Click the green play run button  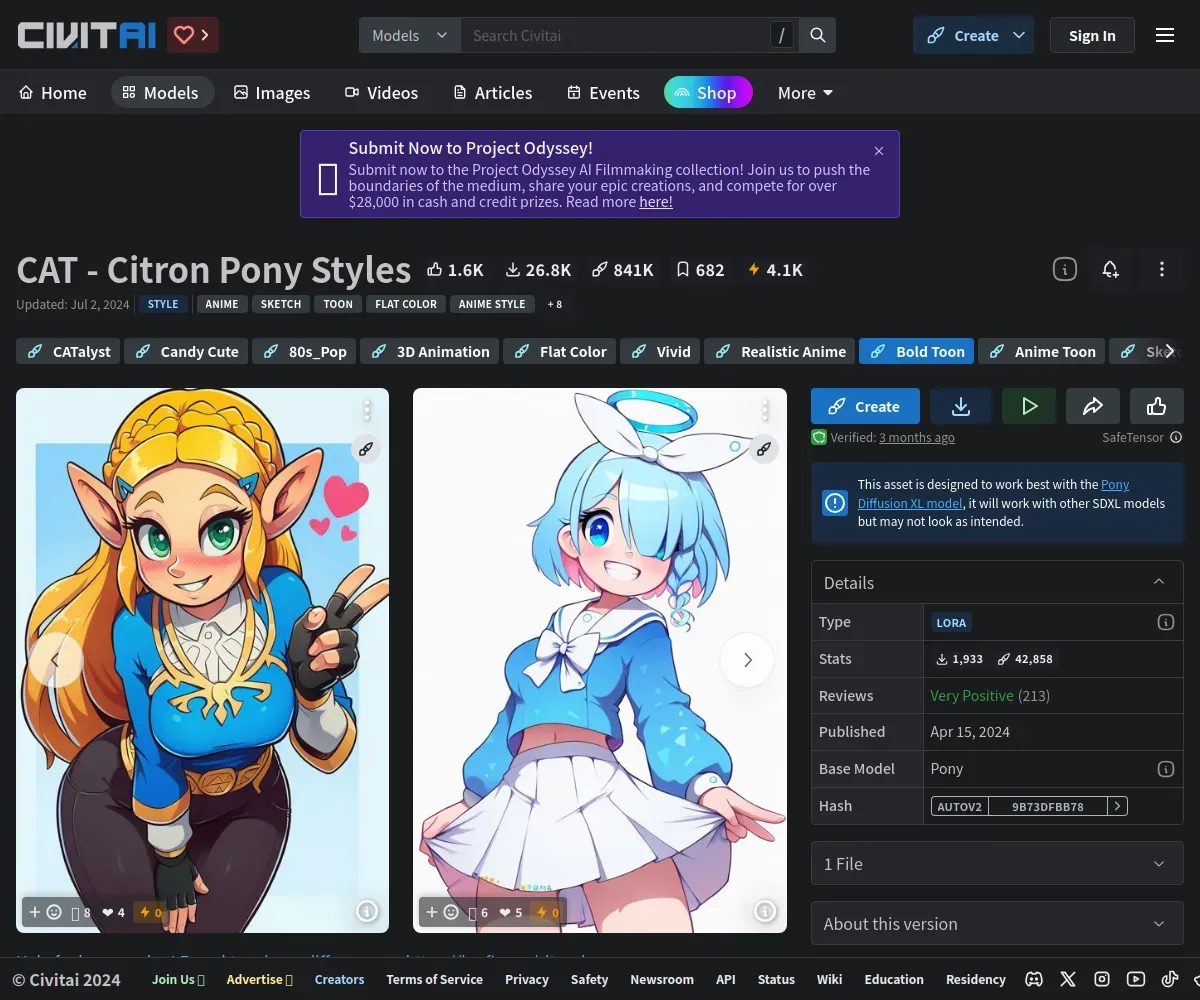click(x=1029, y=406)
